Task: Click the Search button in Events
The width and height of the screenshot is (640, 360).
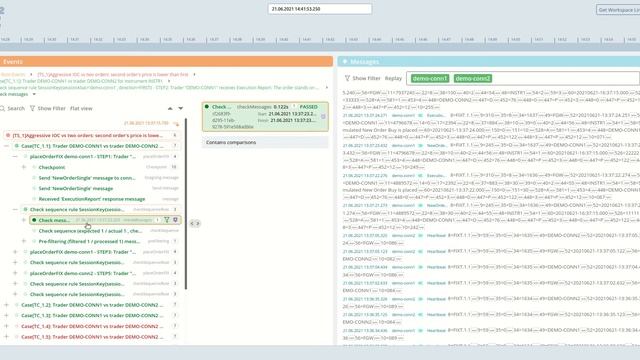Action: (13, 109)
